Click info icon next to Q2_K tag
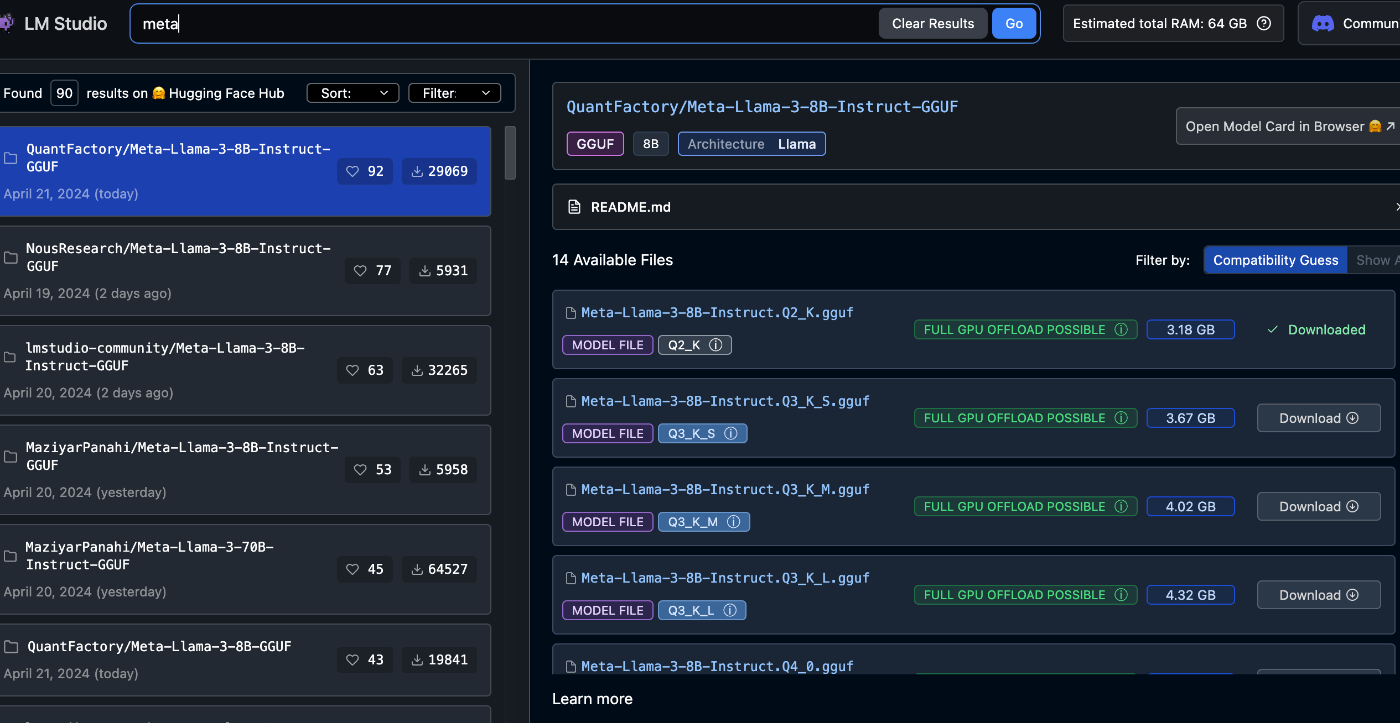The width and height of the screenshot is (1400, 723). coord(716,345)
